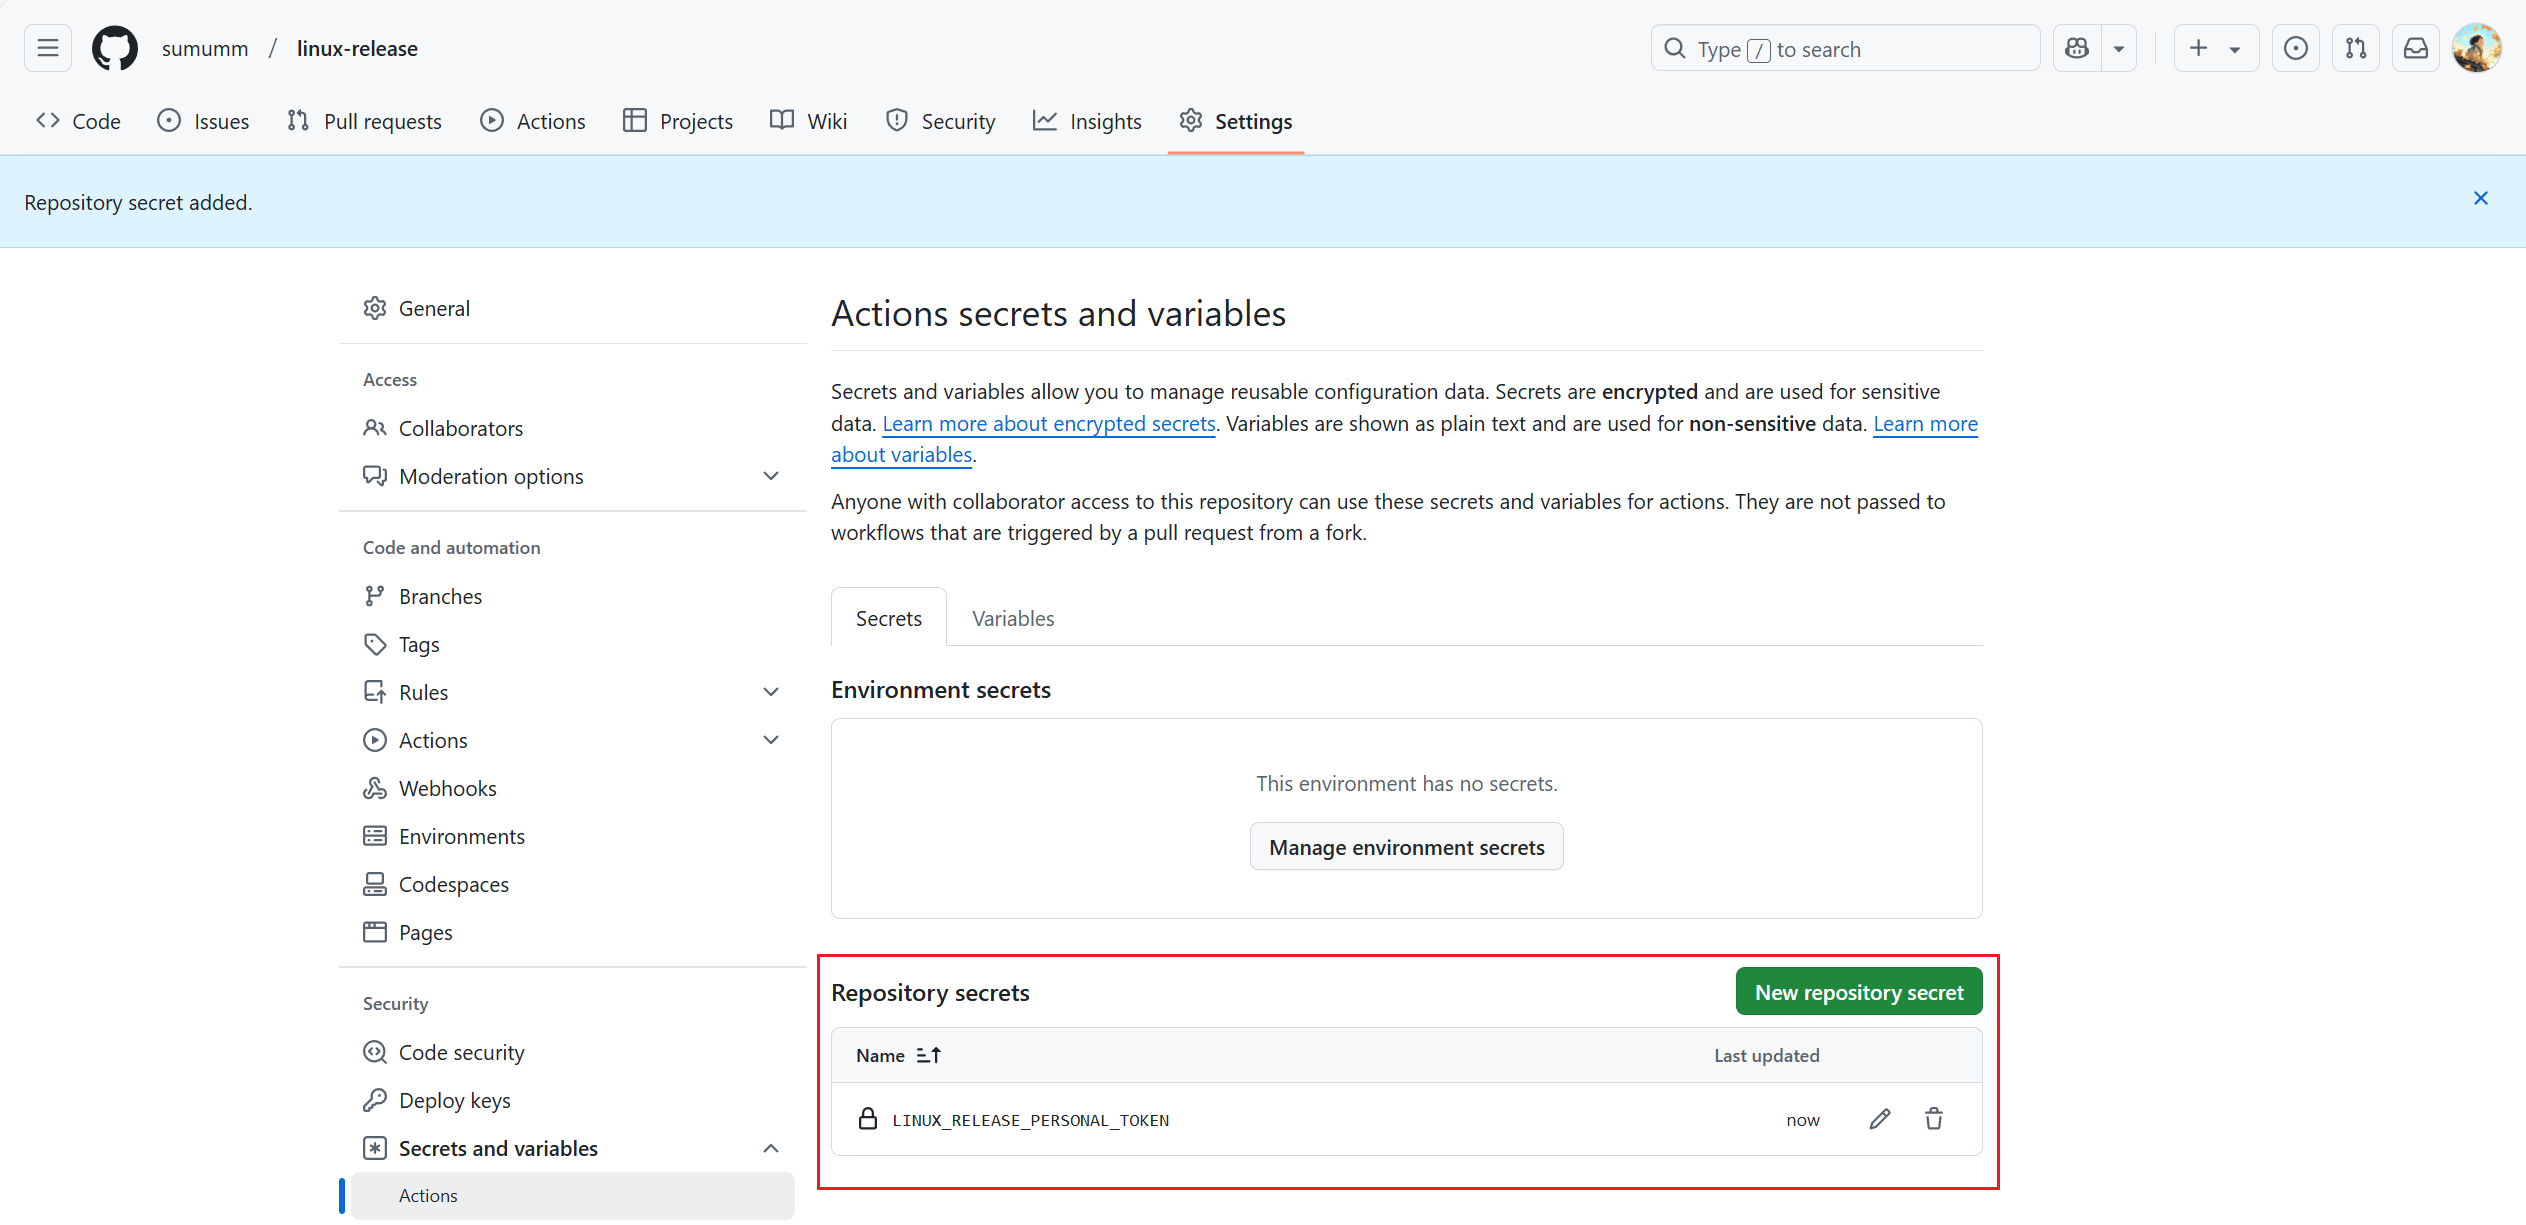This screenshot has width=2526, height=1225.
Task: Delete secret using the trash icon
Action: 1933,1119
